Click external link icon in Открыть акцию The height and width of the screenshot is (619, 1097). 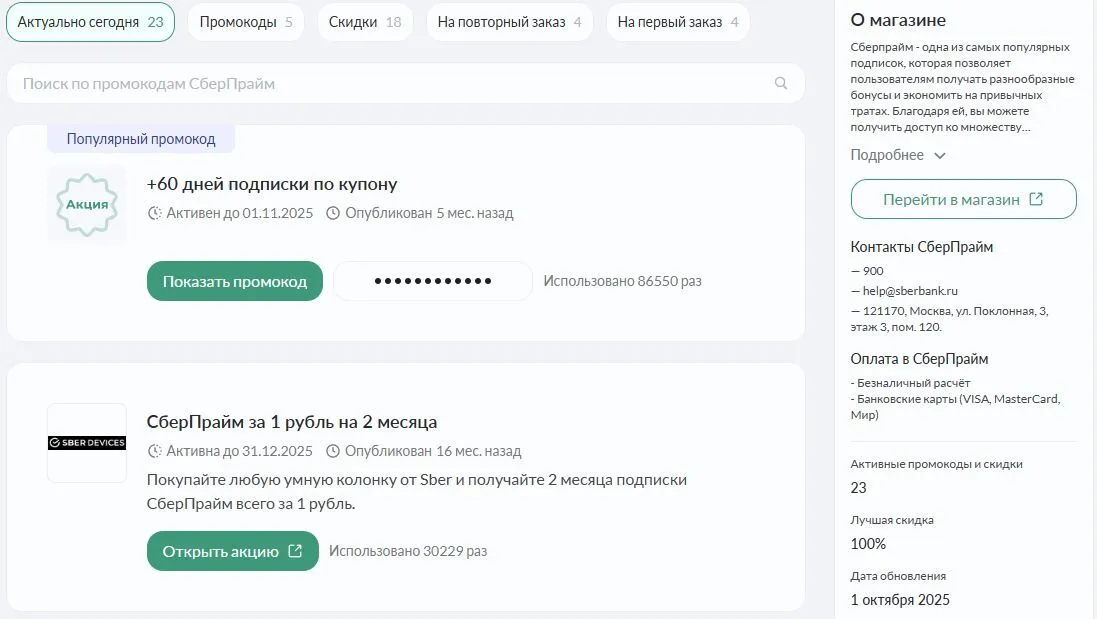pyautogui.click(x=295, y=551)
